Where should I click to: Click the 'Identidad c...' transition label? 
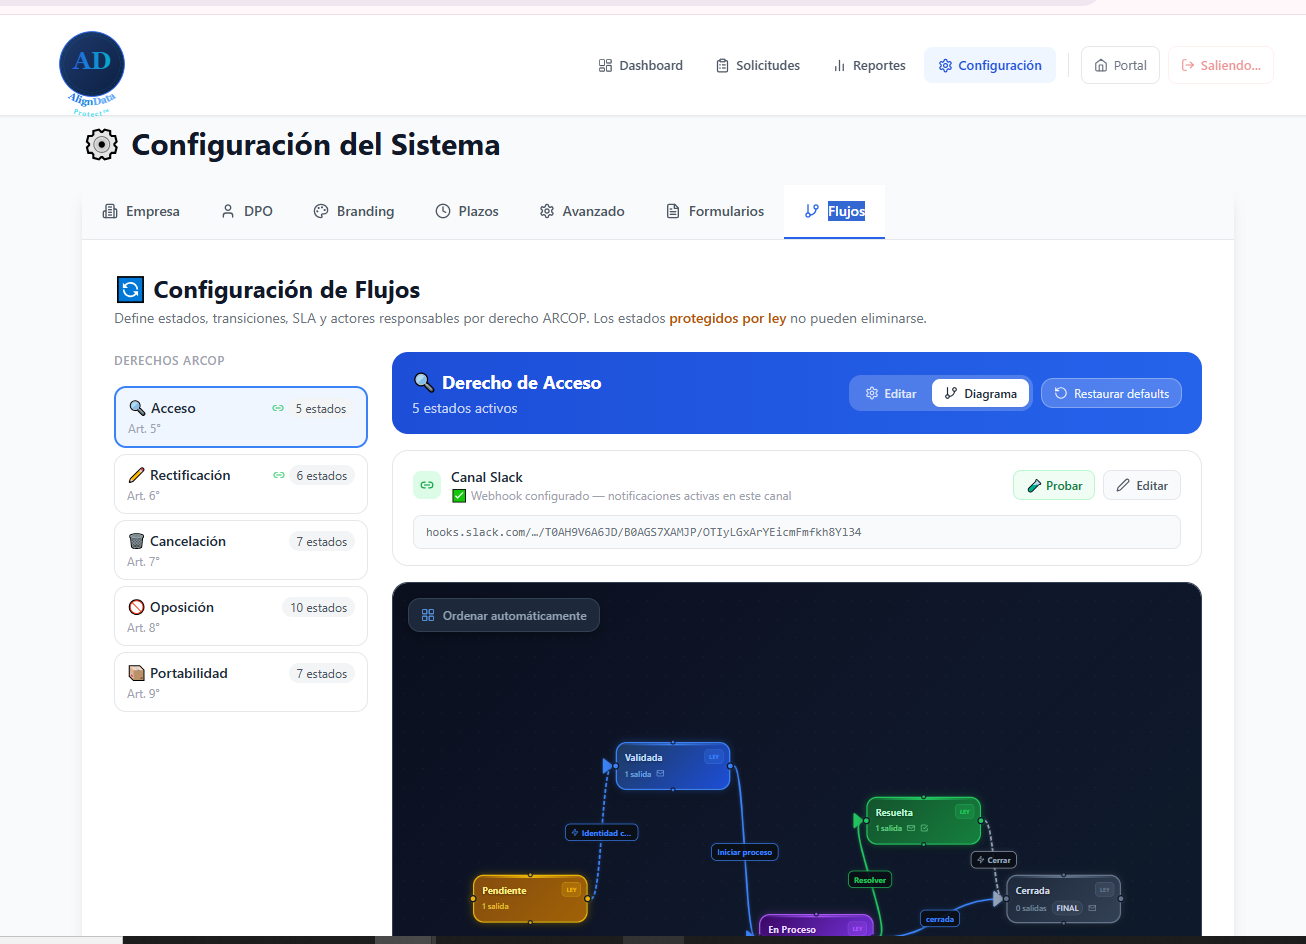tap(602, 832)
